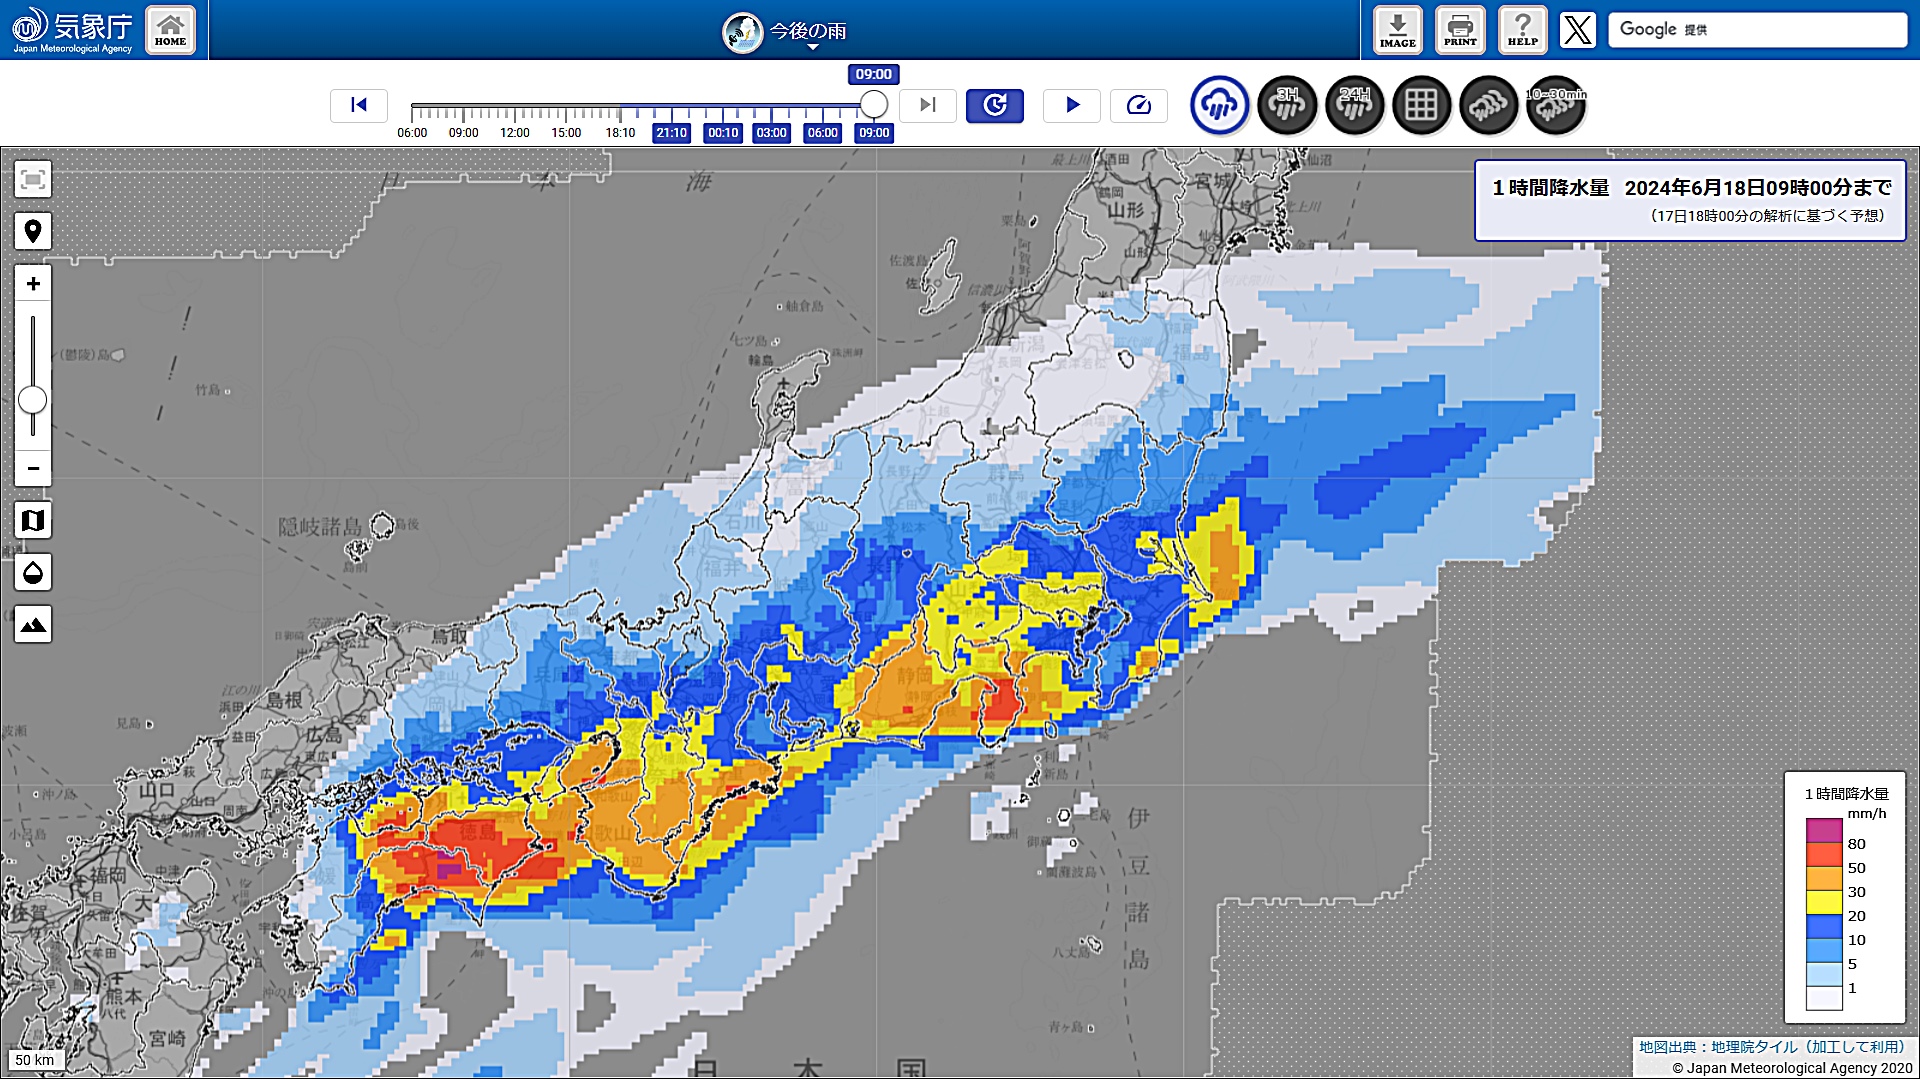Select the location pin tool
The width and height of the screenshot is (1920, 1080).
pos(33,231)
